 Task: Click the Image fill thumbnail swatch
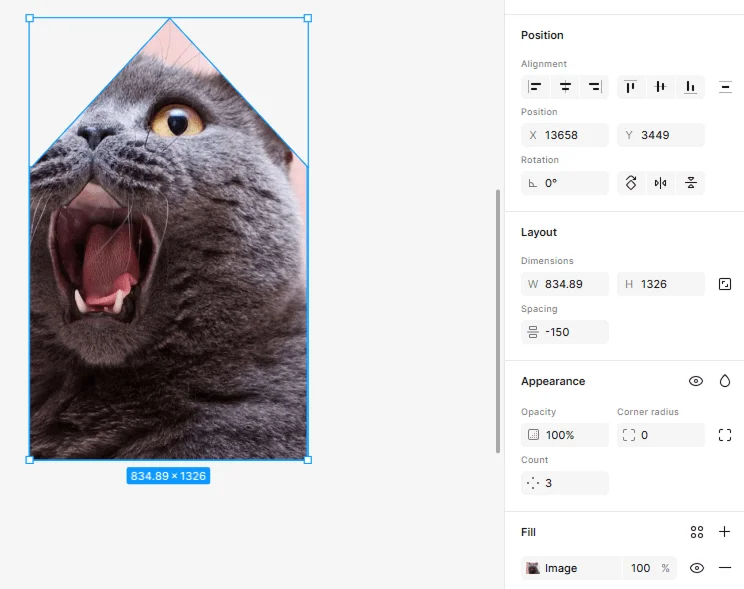(x=533, y=568)
